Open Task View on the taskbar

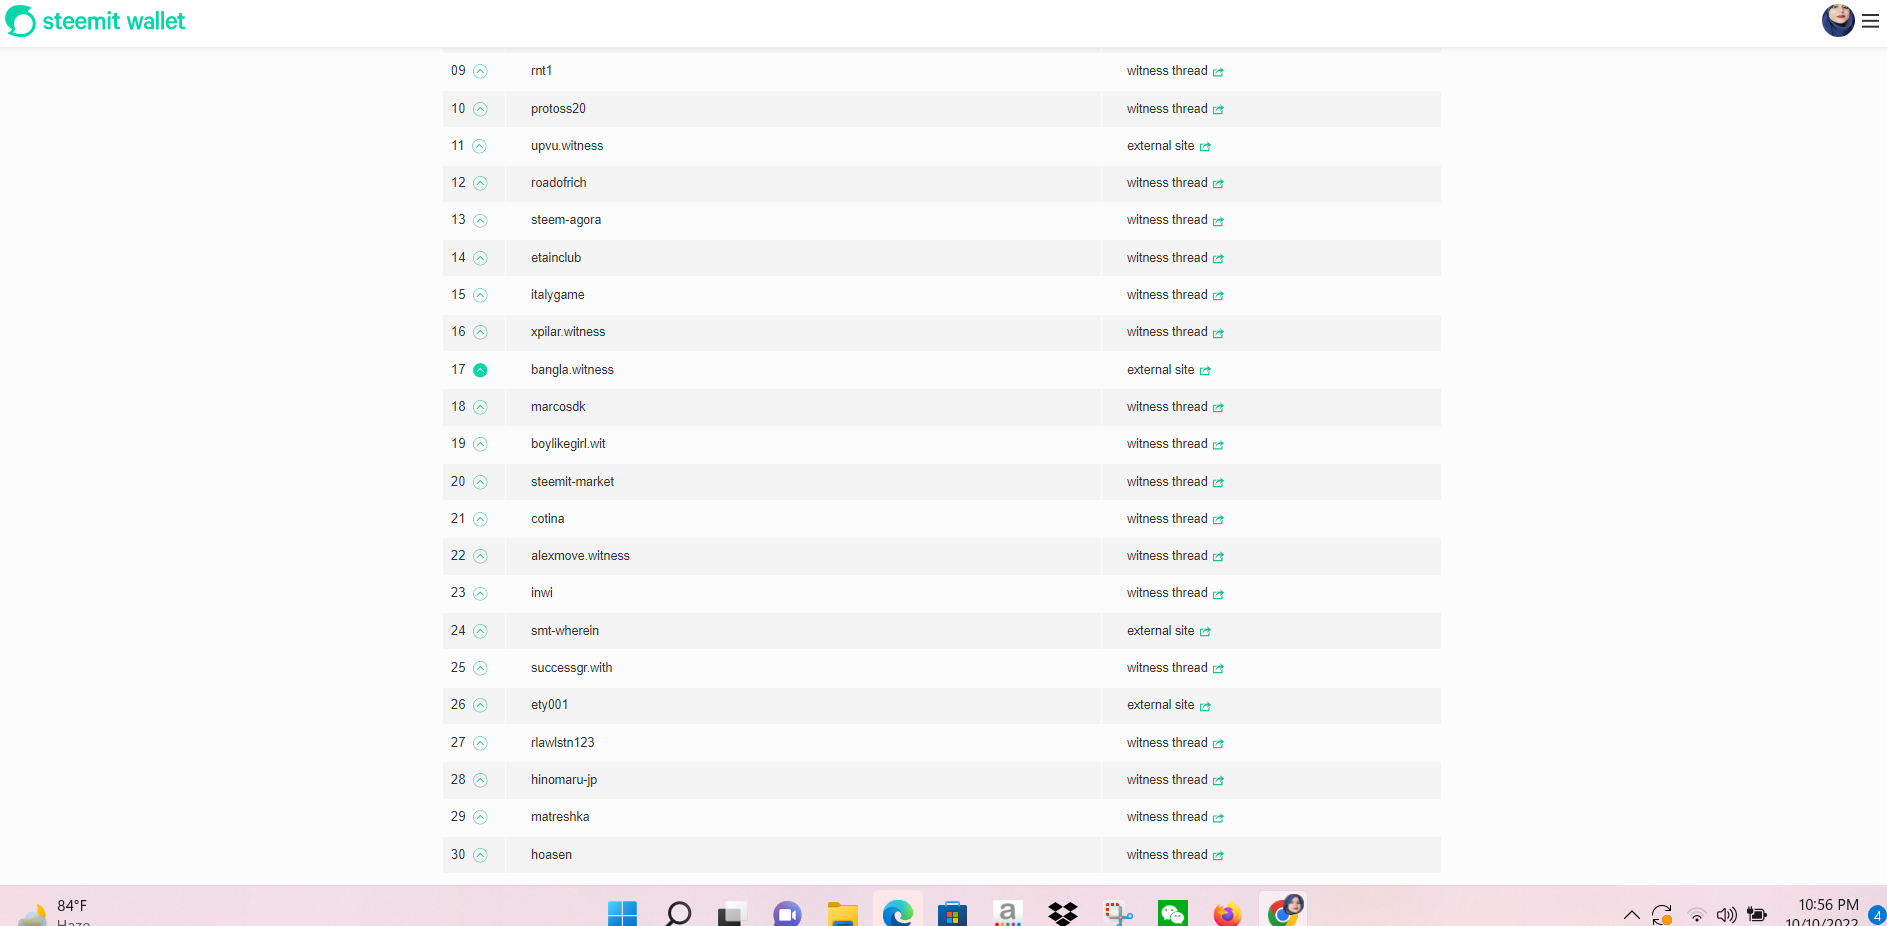pos(733,913)
